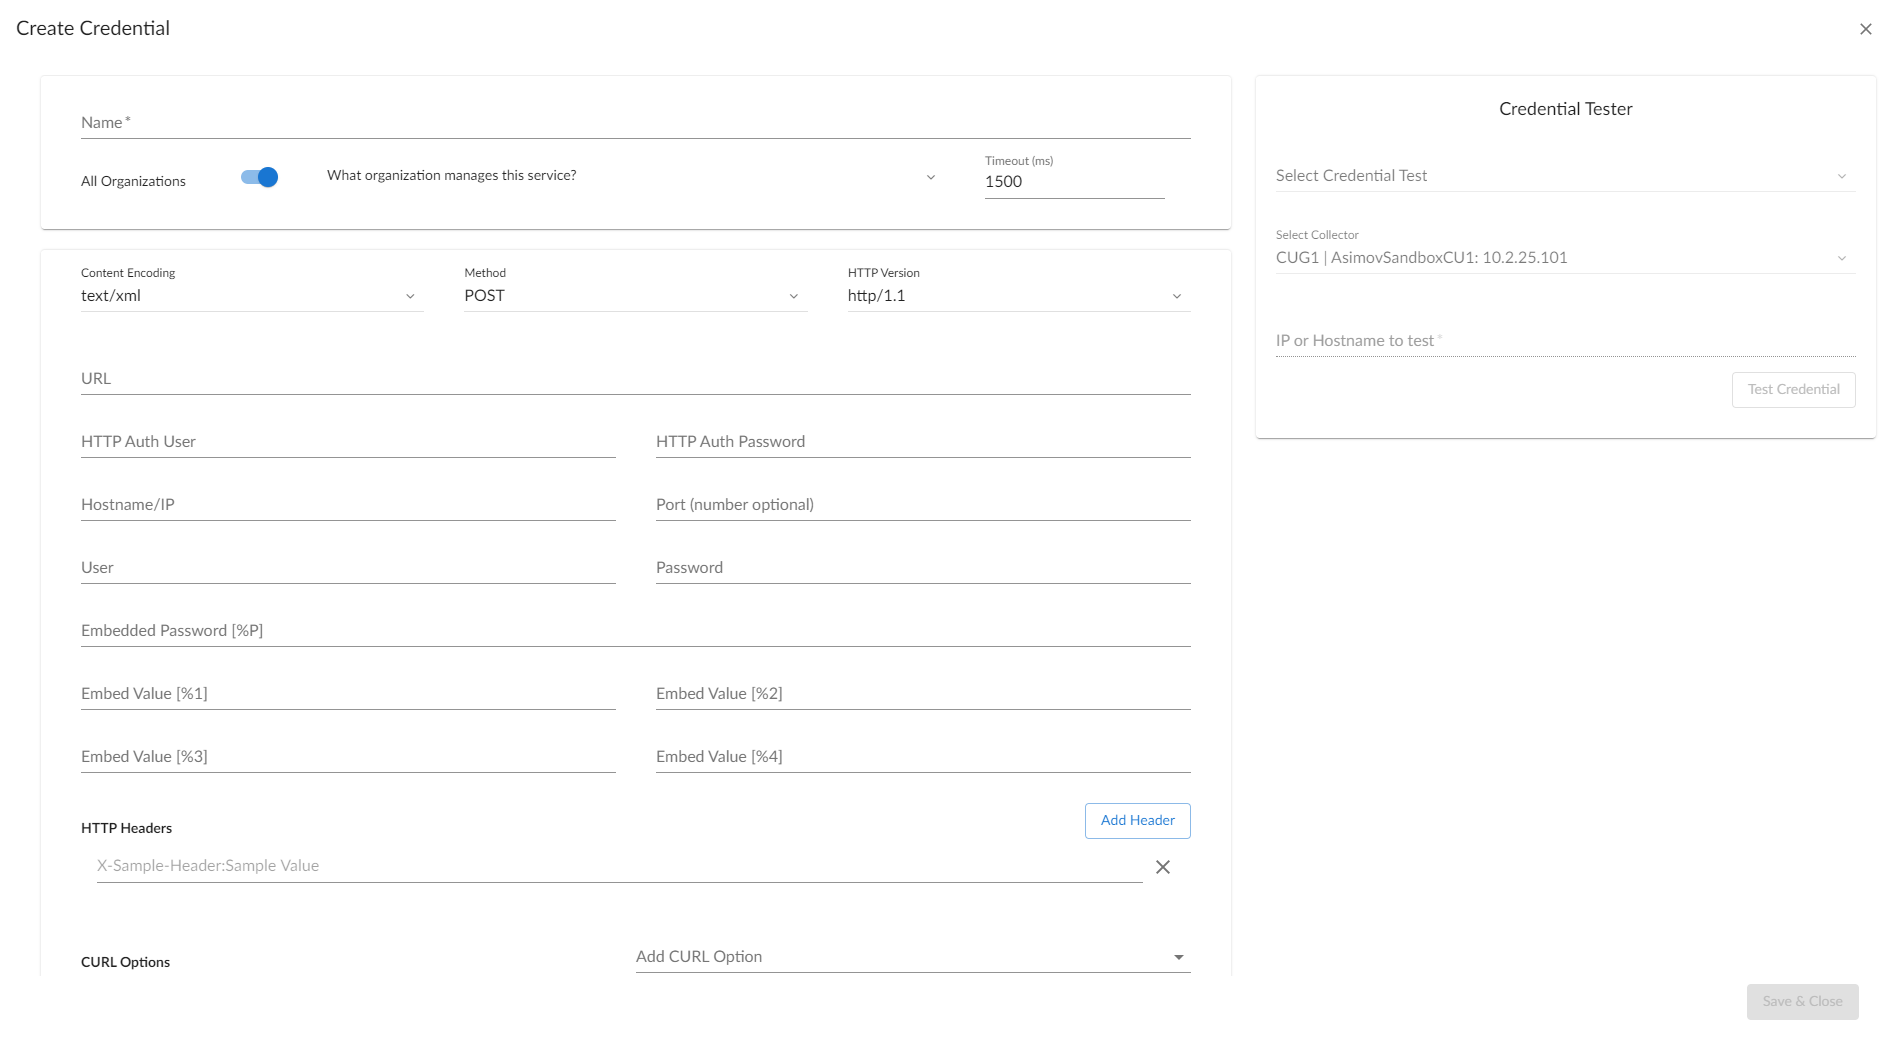
Task: Click into the URL field
Action: click(x=635, y=379)
